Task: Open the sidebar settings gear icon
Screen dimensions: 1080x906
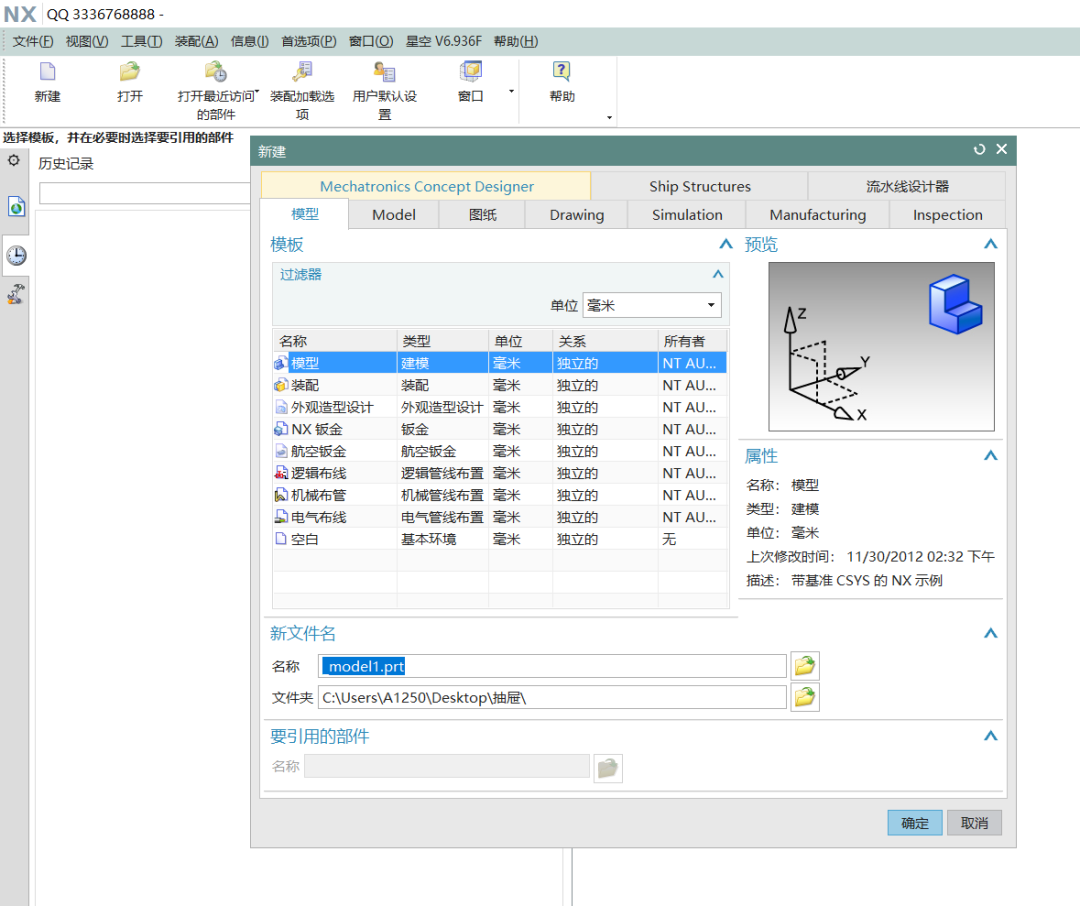Action: pyautogui.click(x=14, y=161)
